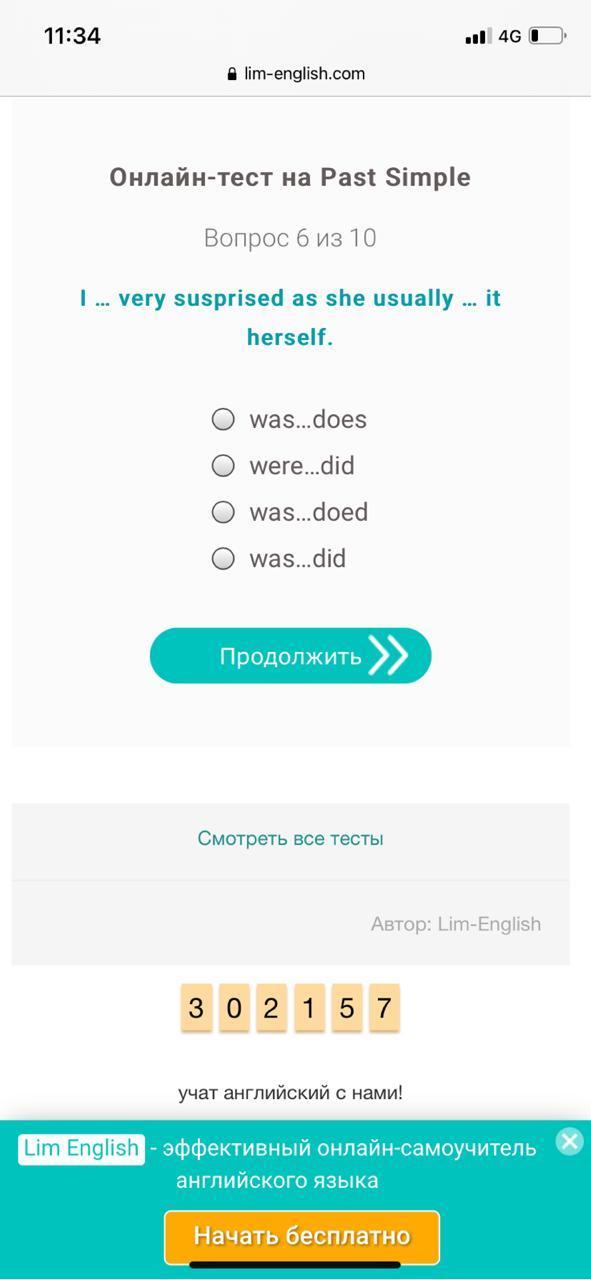Close the Lim English banner ad
The width and height of the screenshot is (591, 1280).
point(569,1141)
